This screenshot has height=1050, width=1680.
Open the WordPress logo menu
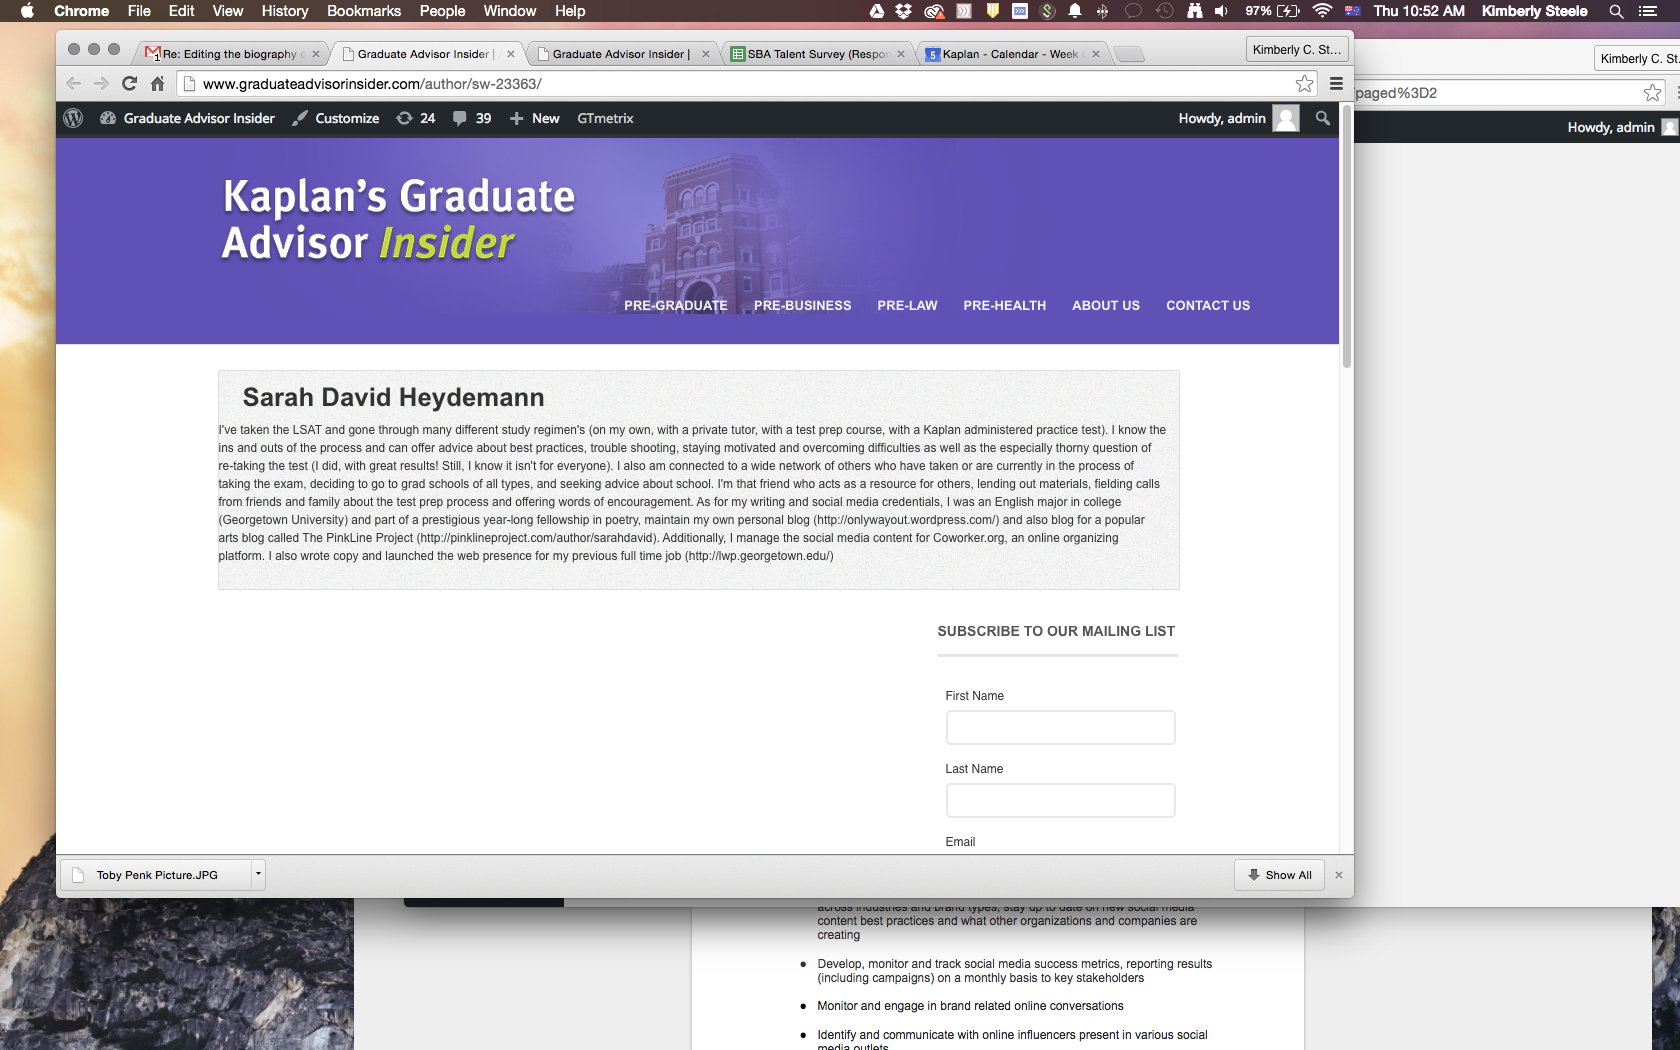(73, 118)
